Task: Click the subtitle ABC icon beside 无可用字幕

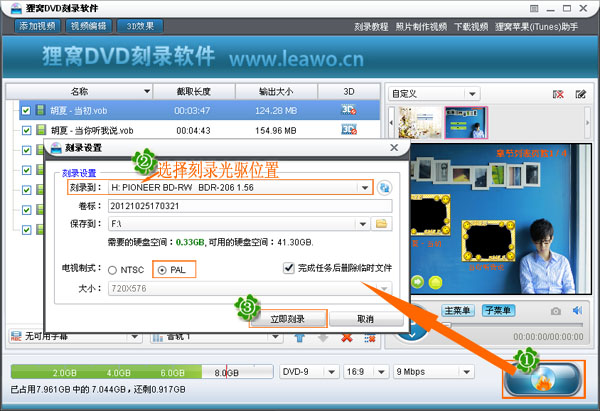Action: (16, 337)
